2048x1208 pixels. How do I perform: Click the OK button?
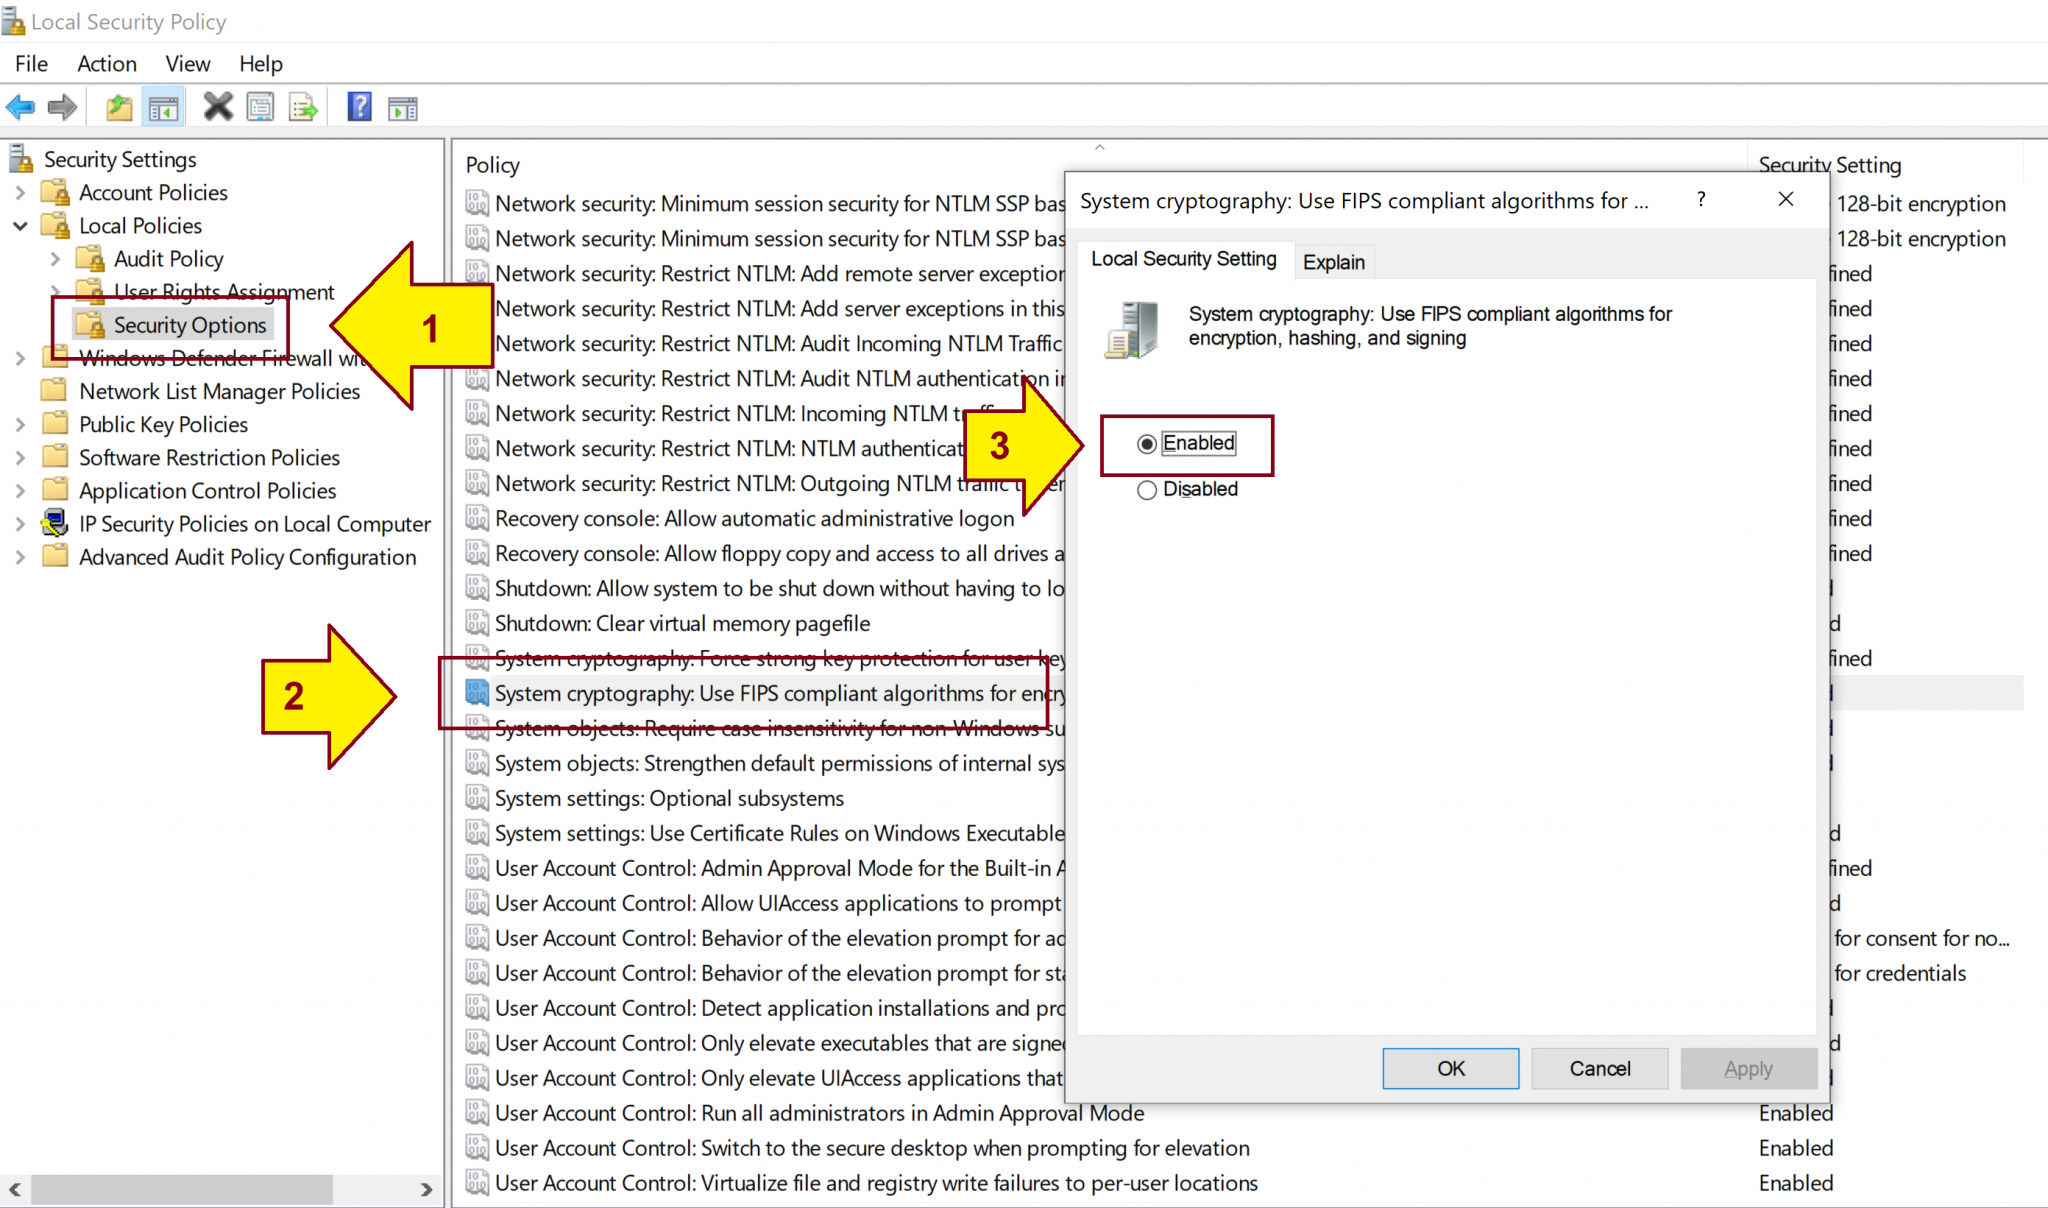click(1450, 1068)
